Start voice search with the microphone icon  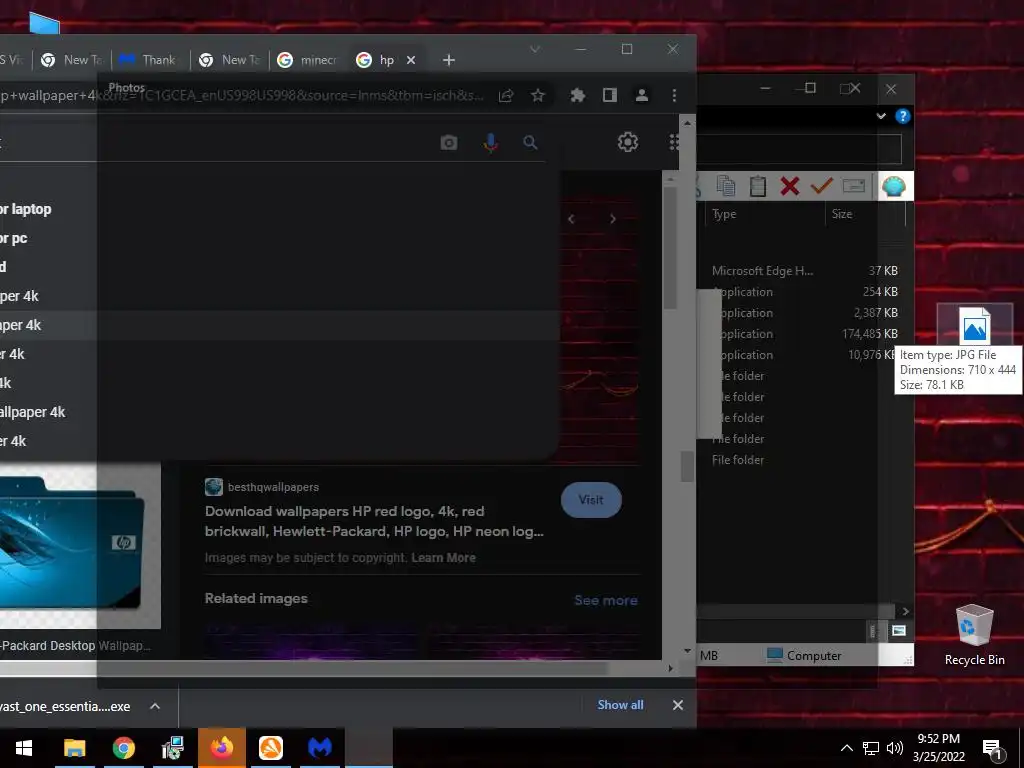pos(490,143)
